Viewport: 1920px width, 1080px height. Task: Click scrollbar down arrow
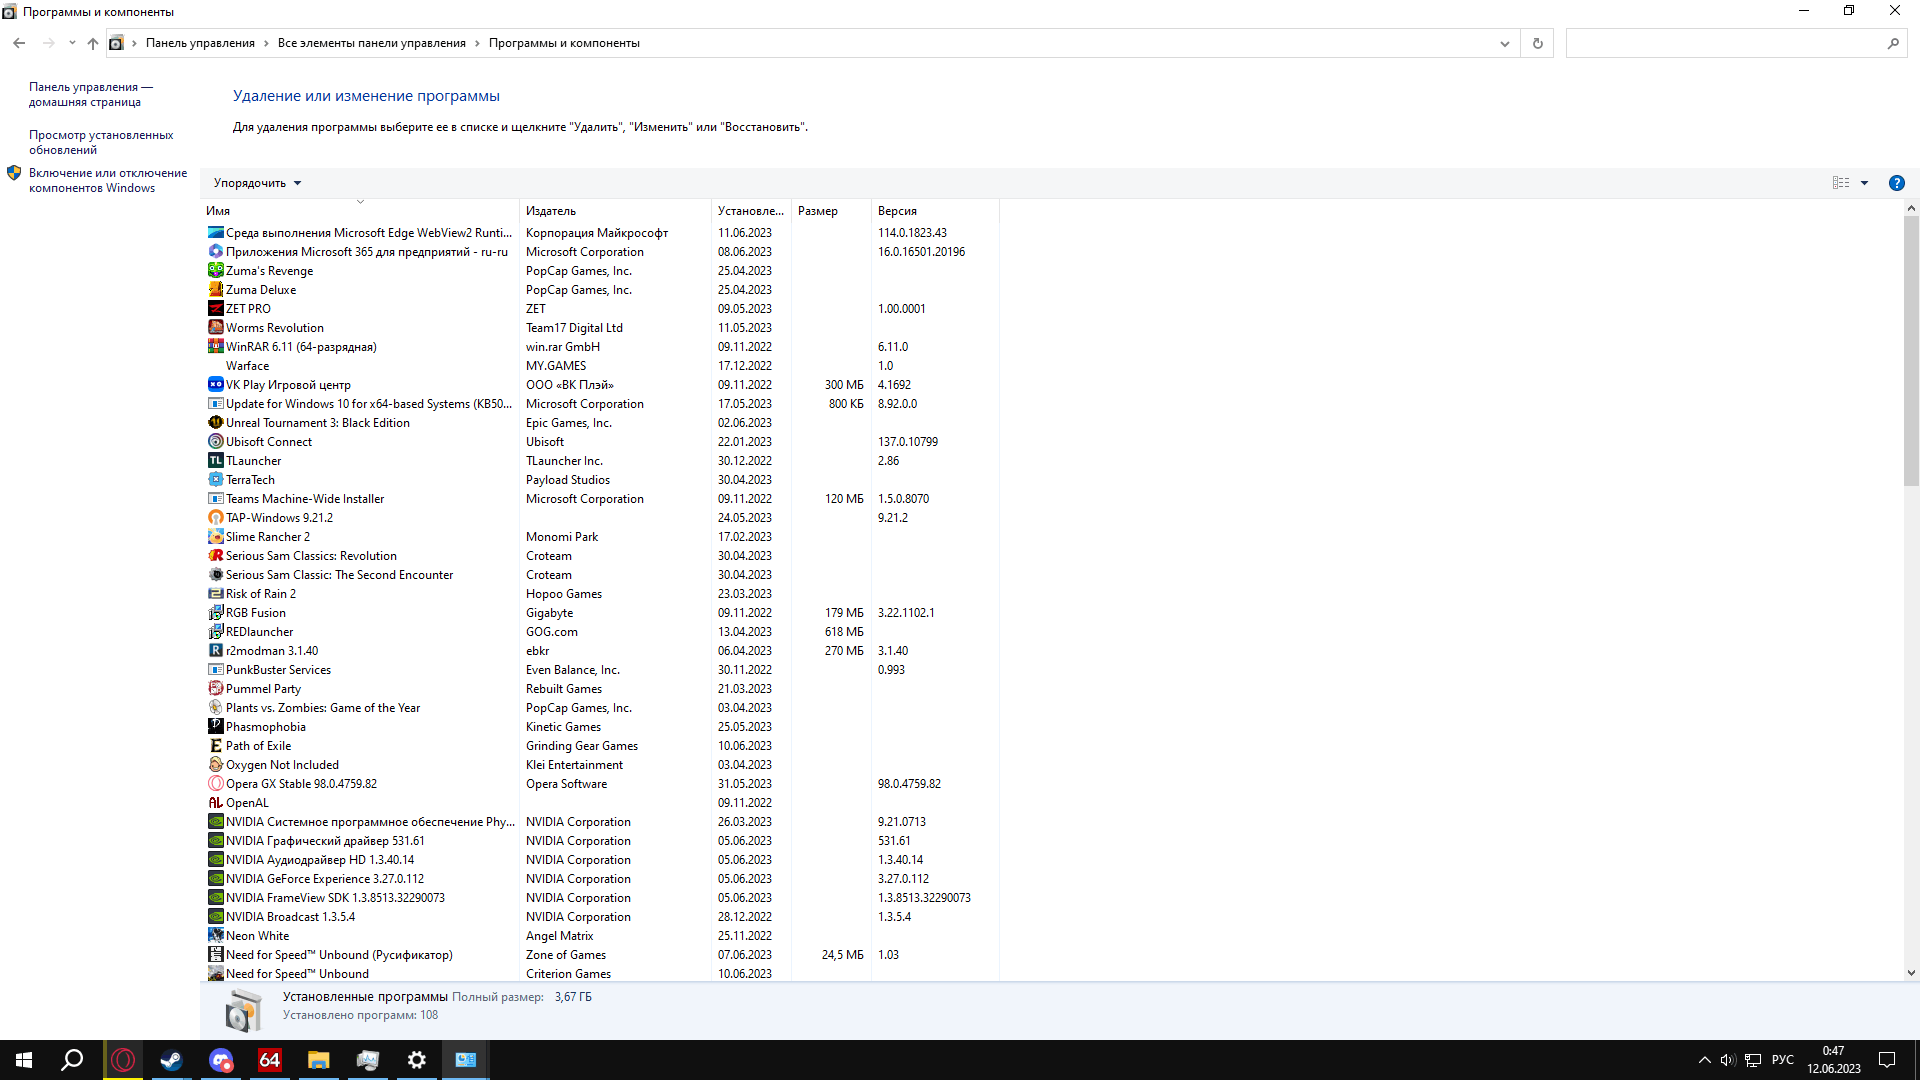1911,972
